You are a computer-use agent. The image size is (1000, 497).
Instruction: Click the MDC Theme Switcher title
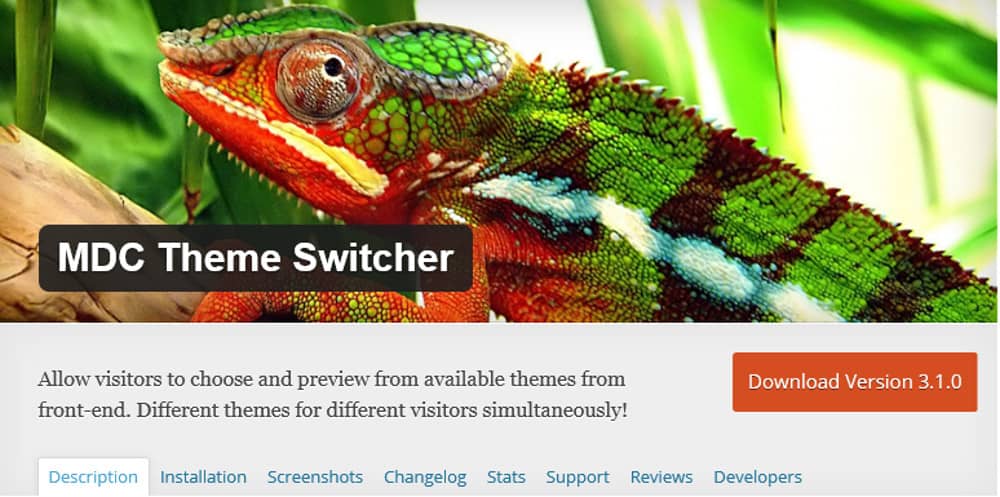pyautogui.click(x=256, y=258)
